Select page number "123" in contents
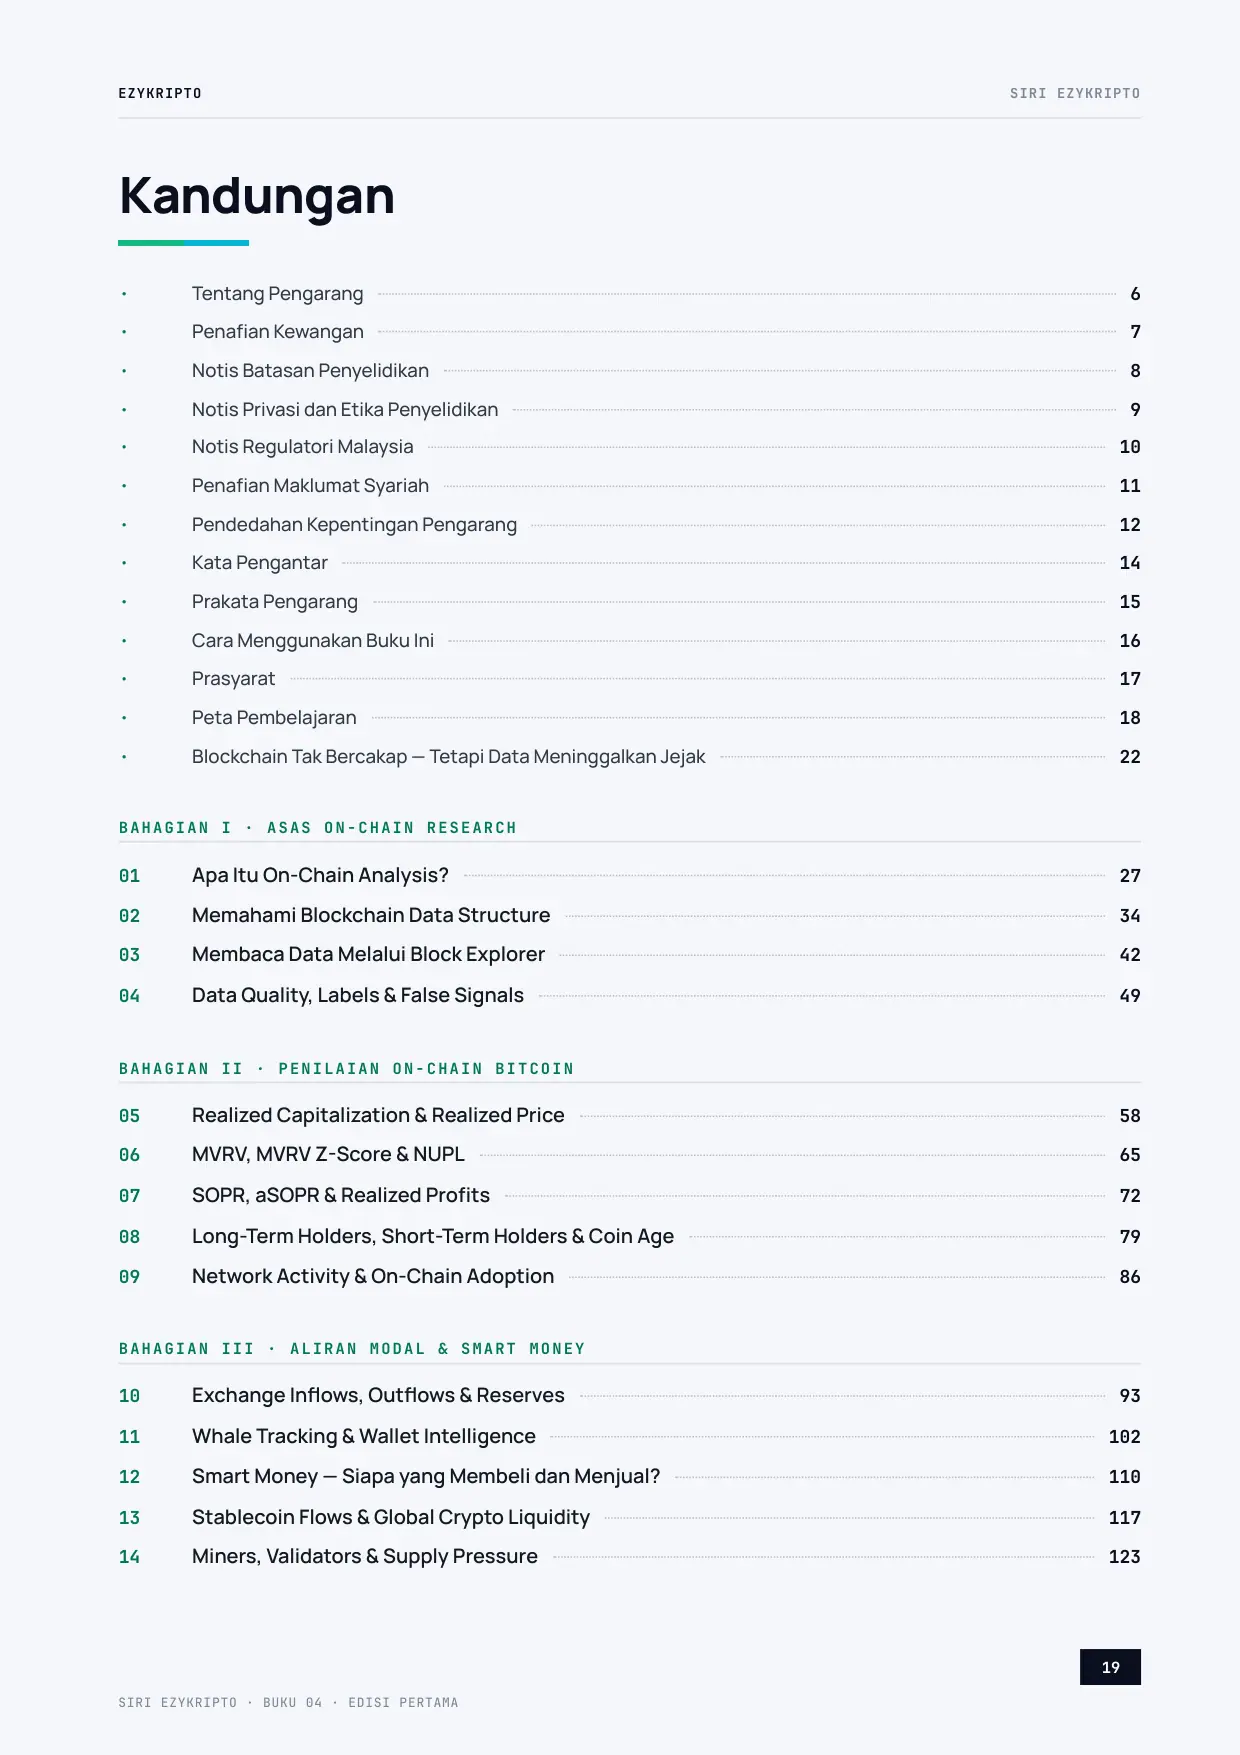This screenshot has height=1755, width=1240. coord(1125,1557)
